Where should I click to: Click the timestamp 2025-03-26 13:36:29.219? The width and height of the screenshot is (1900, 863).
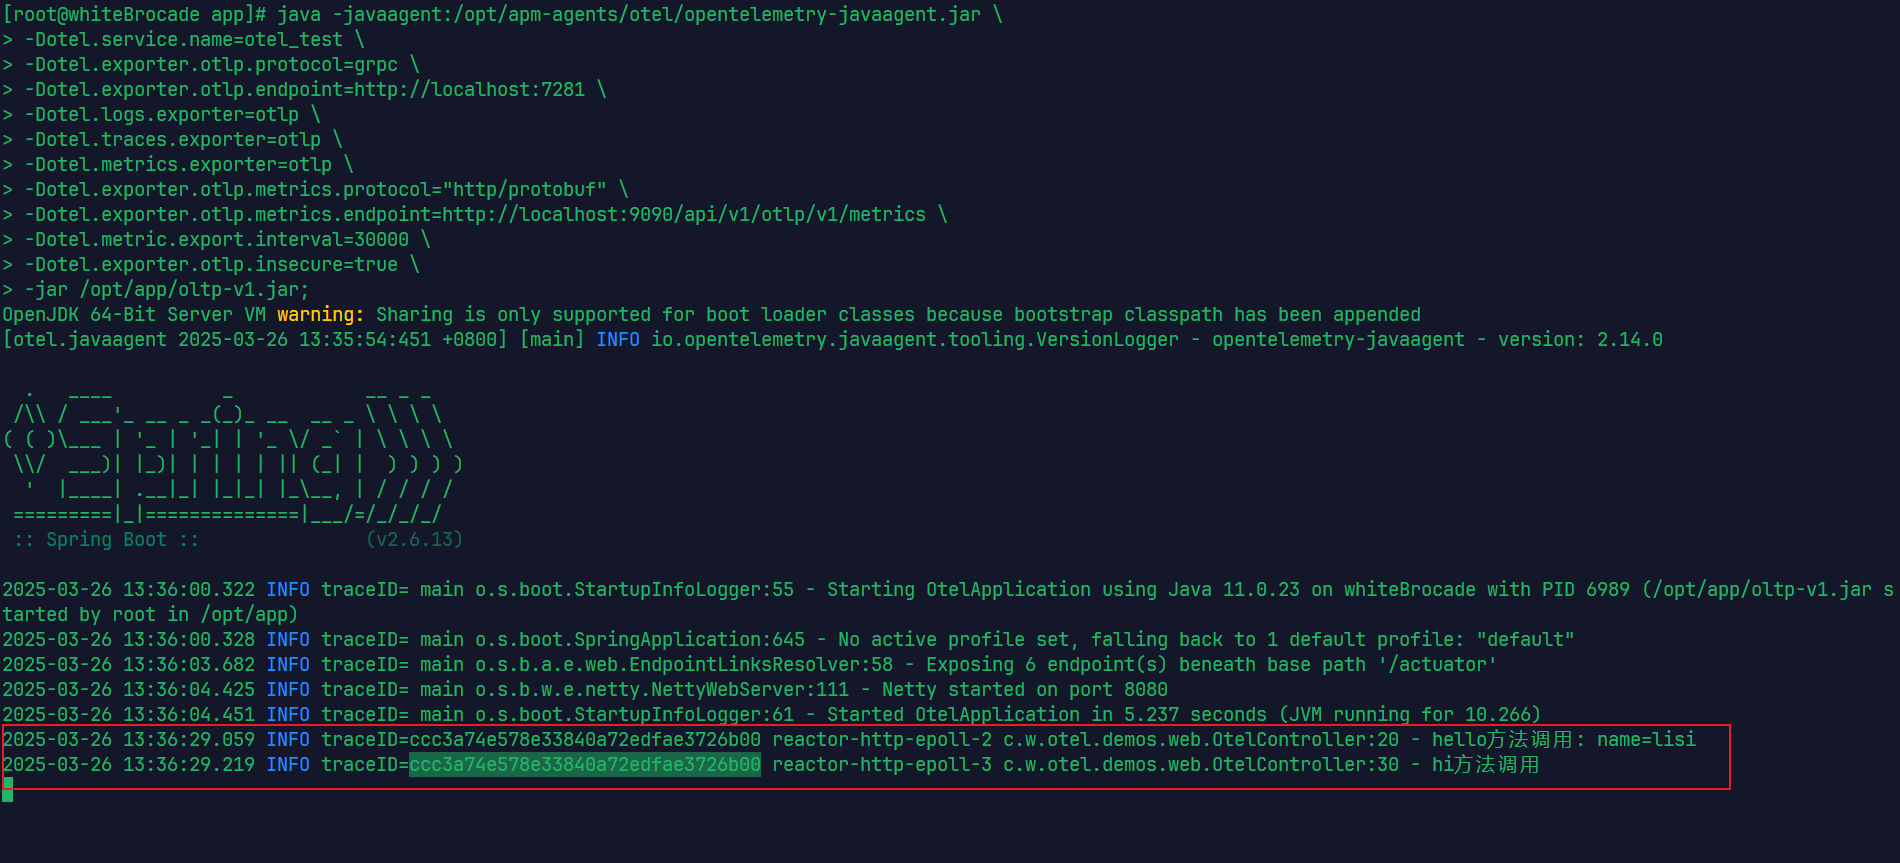pyautogui.click(x=129, y=765)
